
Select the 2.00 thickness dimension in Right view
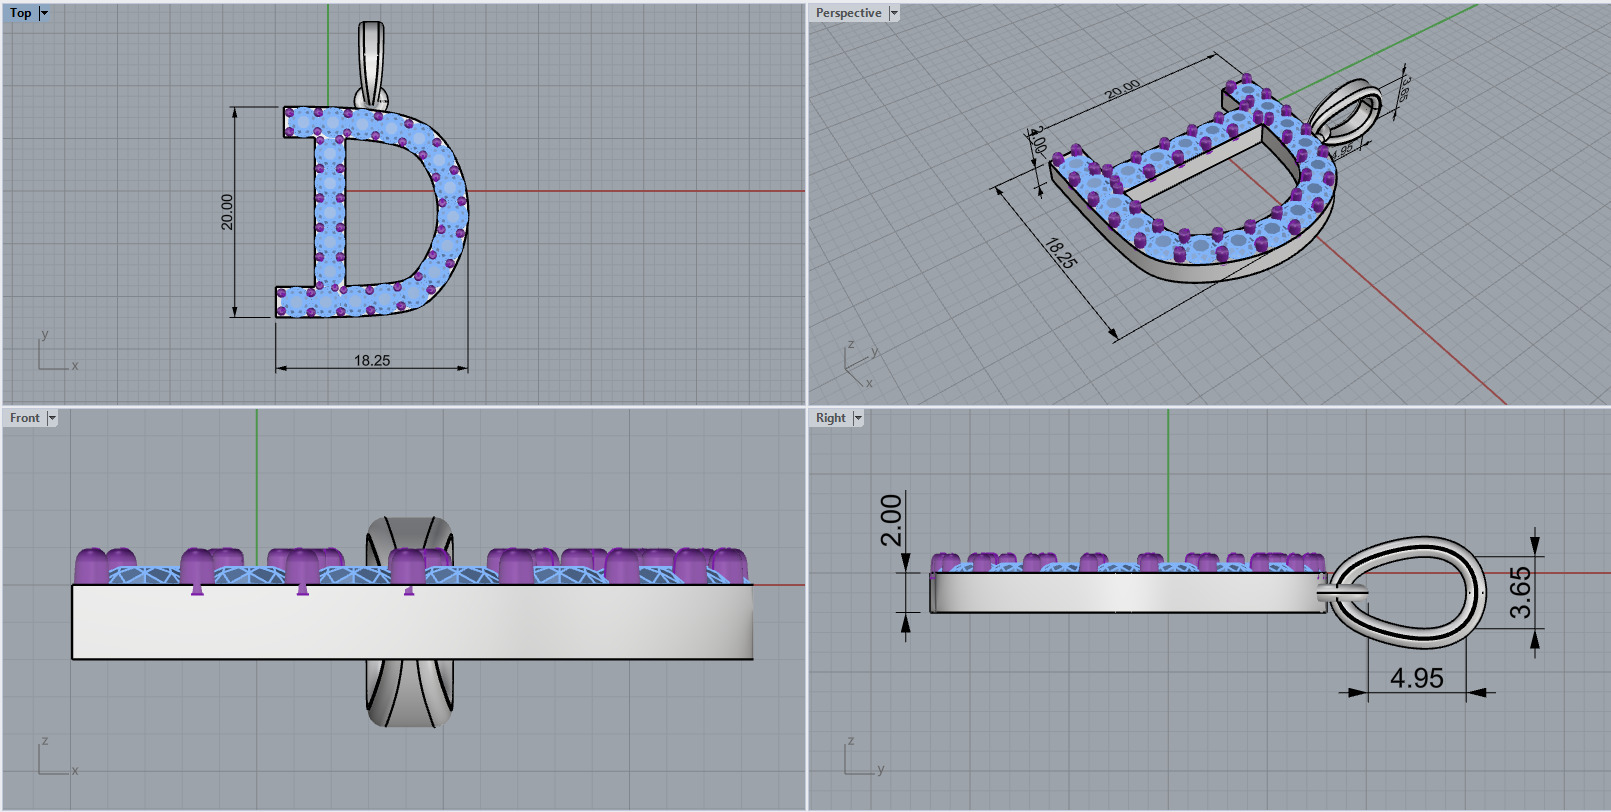click(x=891, y=520)
